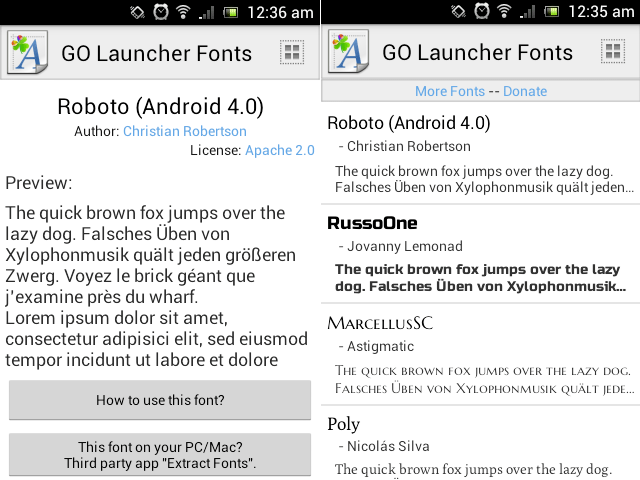Tap the preview paragraph on the detail screen
The width and height of the screenshot is (640, 480).
156,287
